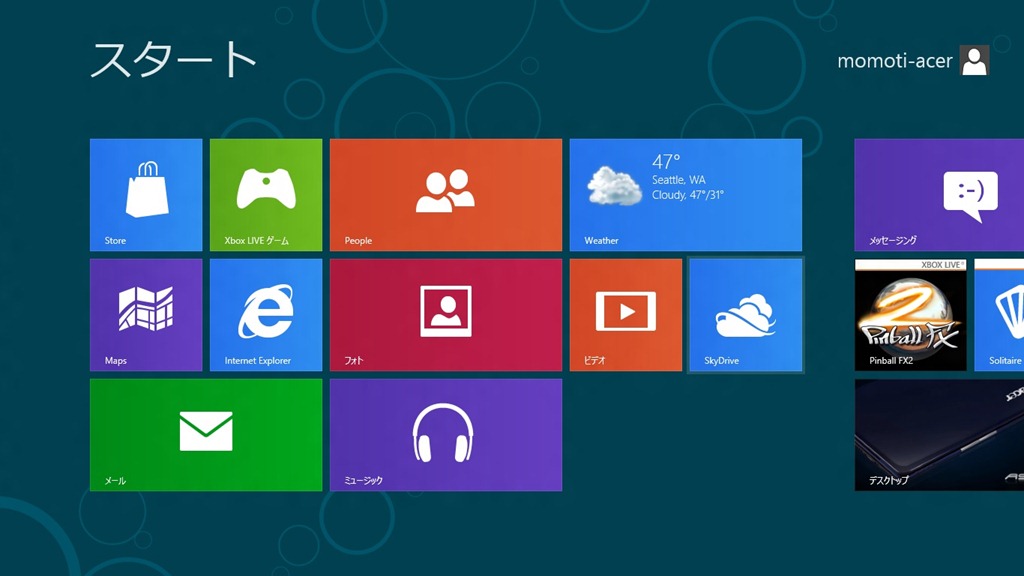Open the Maps tile
This screenshot has height=576, width=1024.
pyautogui.click(x=146, y=315)
